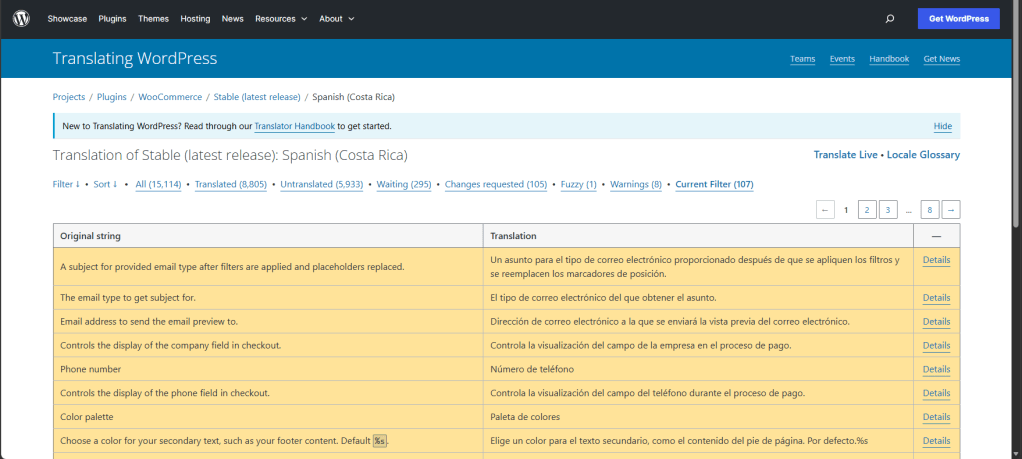Open the Sort dropdown
The height and width of the screenshot is (459, 1022).
[x=106, y=185]
